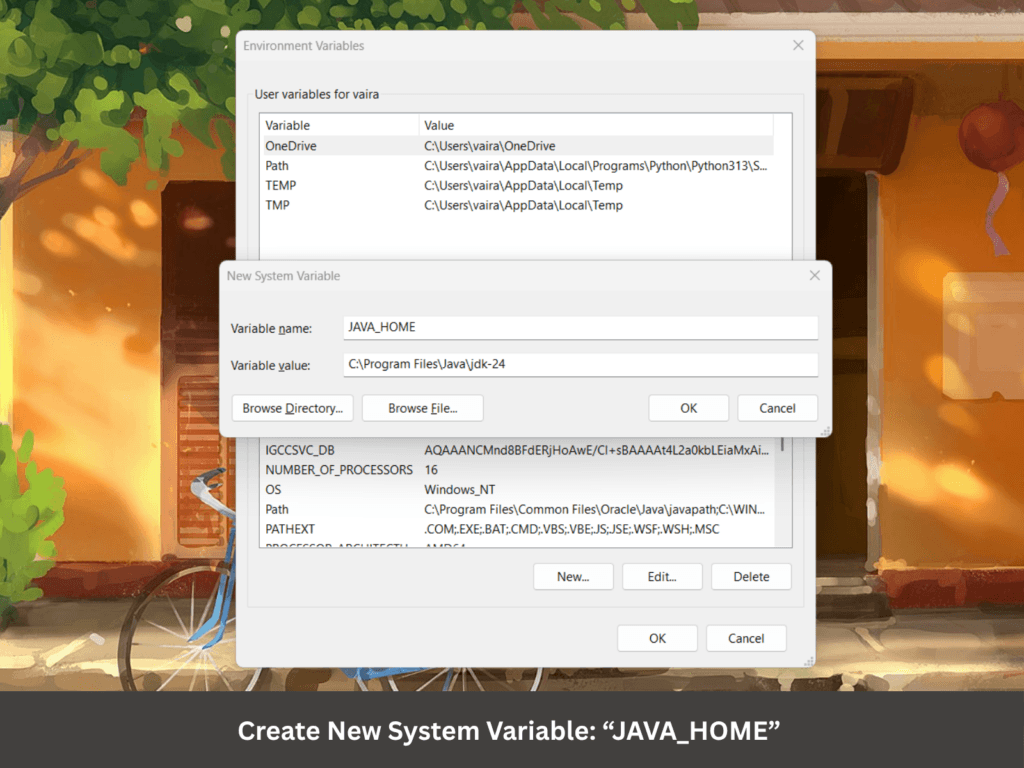This screenshot has width=1024, height=768.
Task: Click Delete under the system variables list
Action: pos(751,577)
